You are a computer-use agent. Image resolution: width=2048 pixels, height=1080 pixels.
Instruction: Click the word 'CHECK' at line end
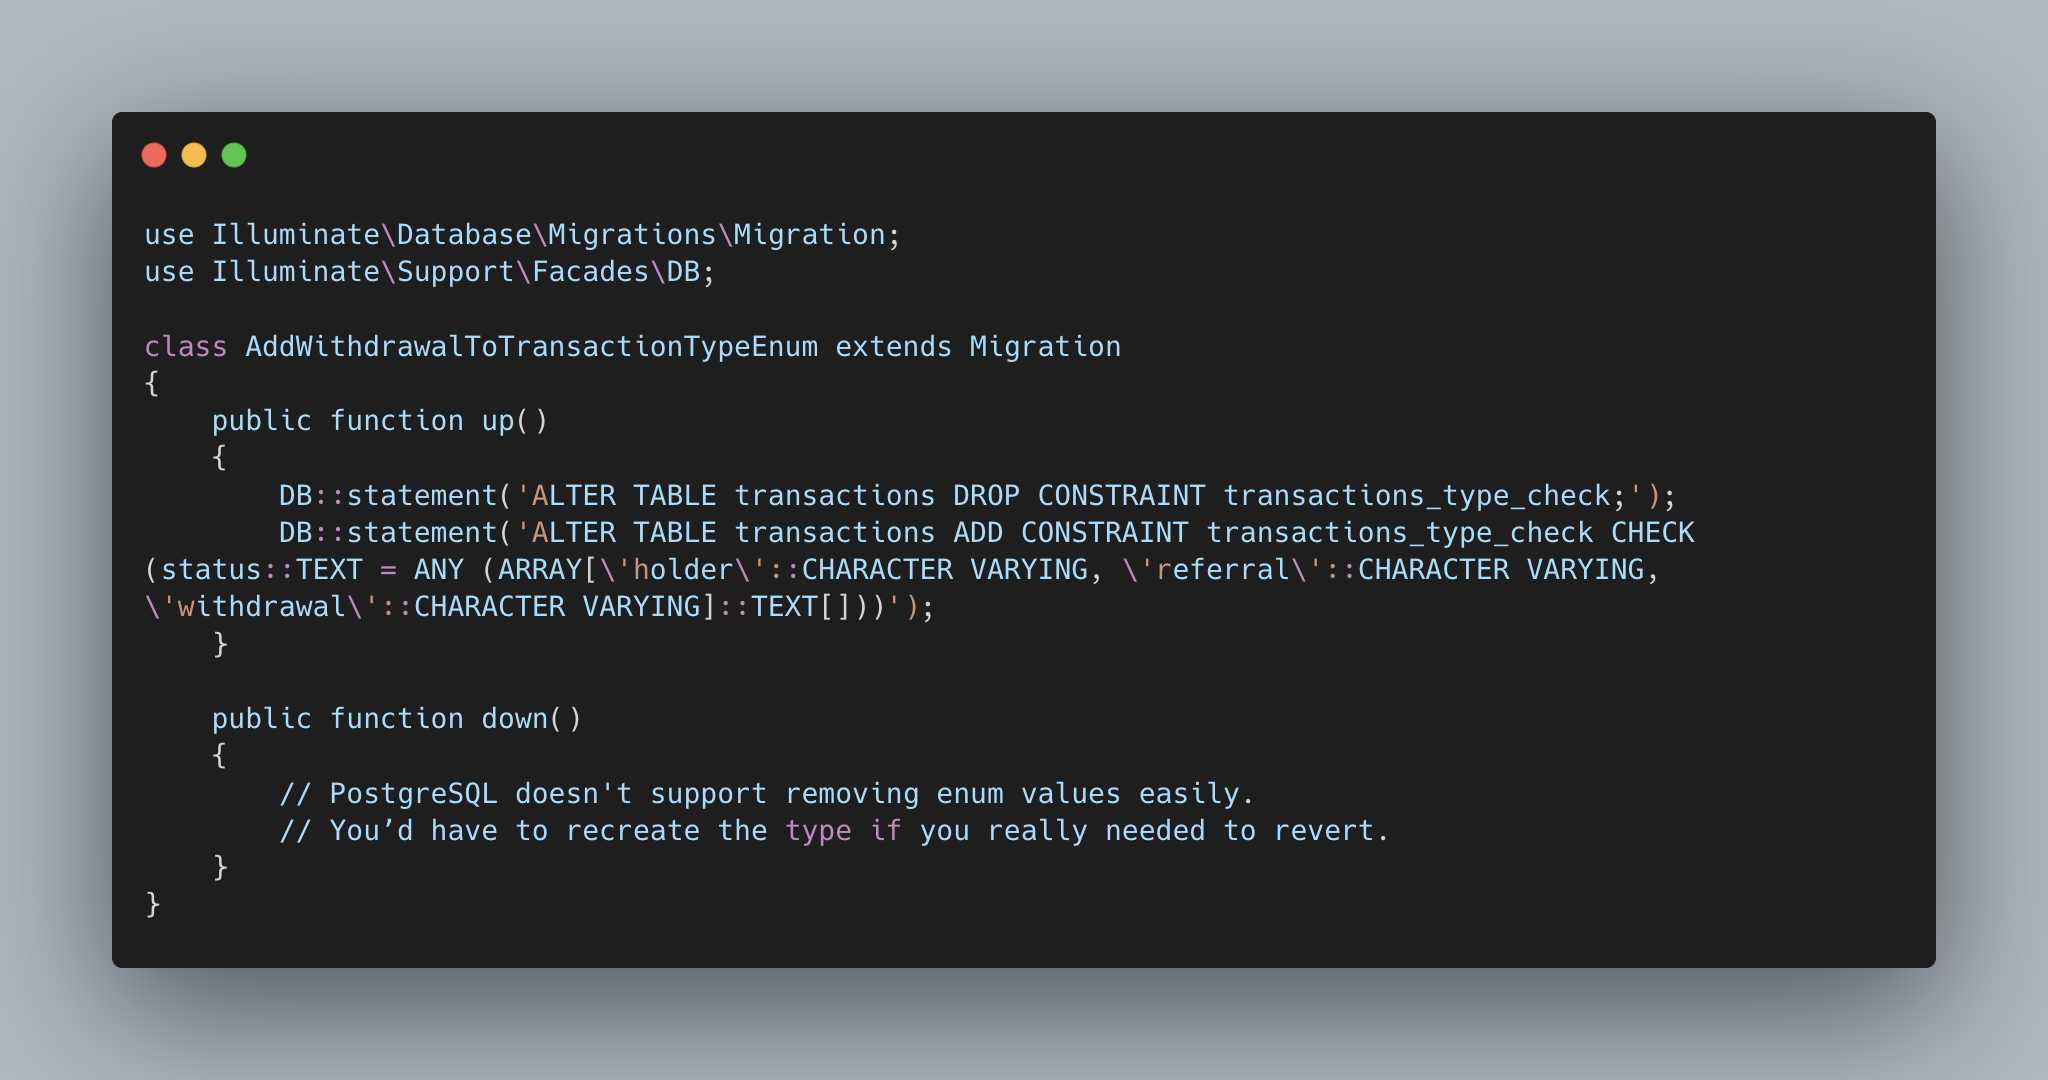pyautogui.click(x=1652, y=533)
